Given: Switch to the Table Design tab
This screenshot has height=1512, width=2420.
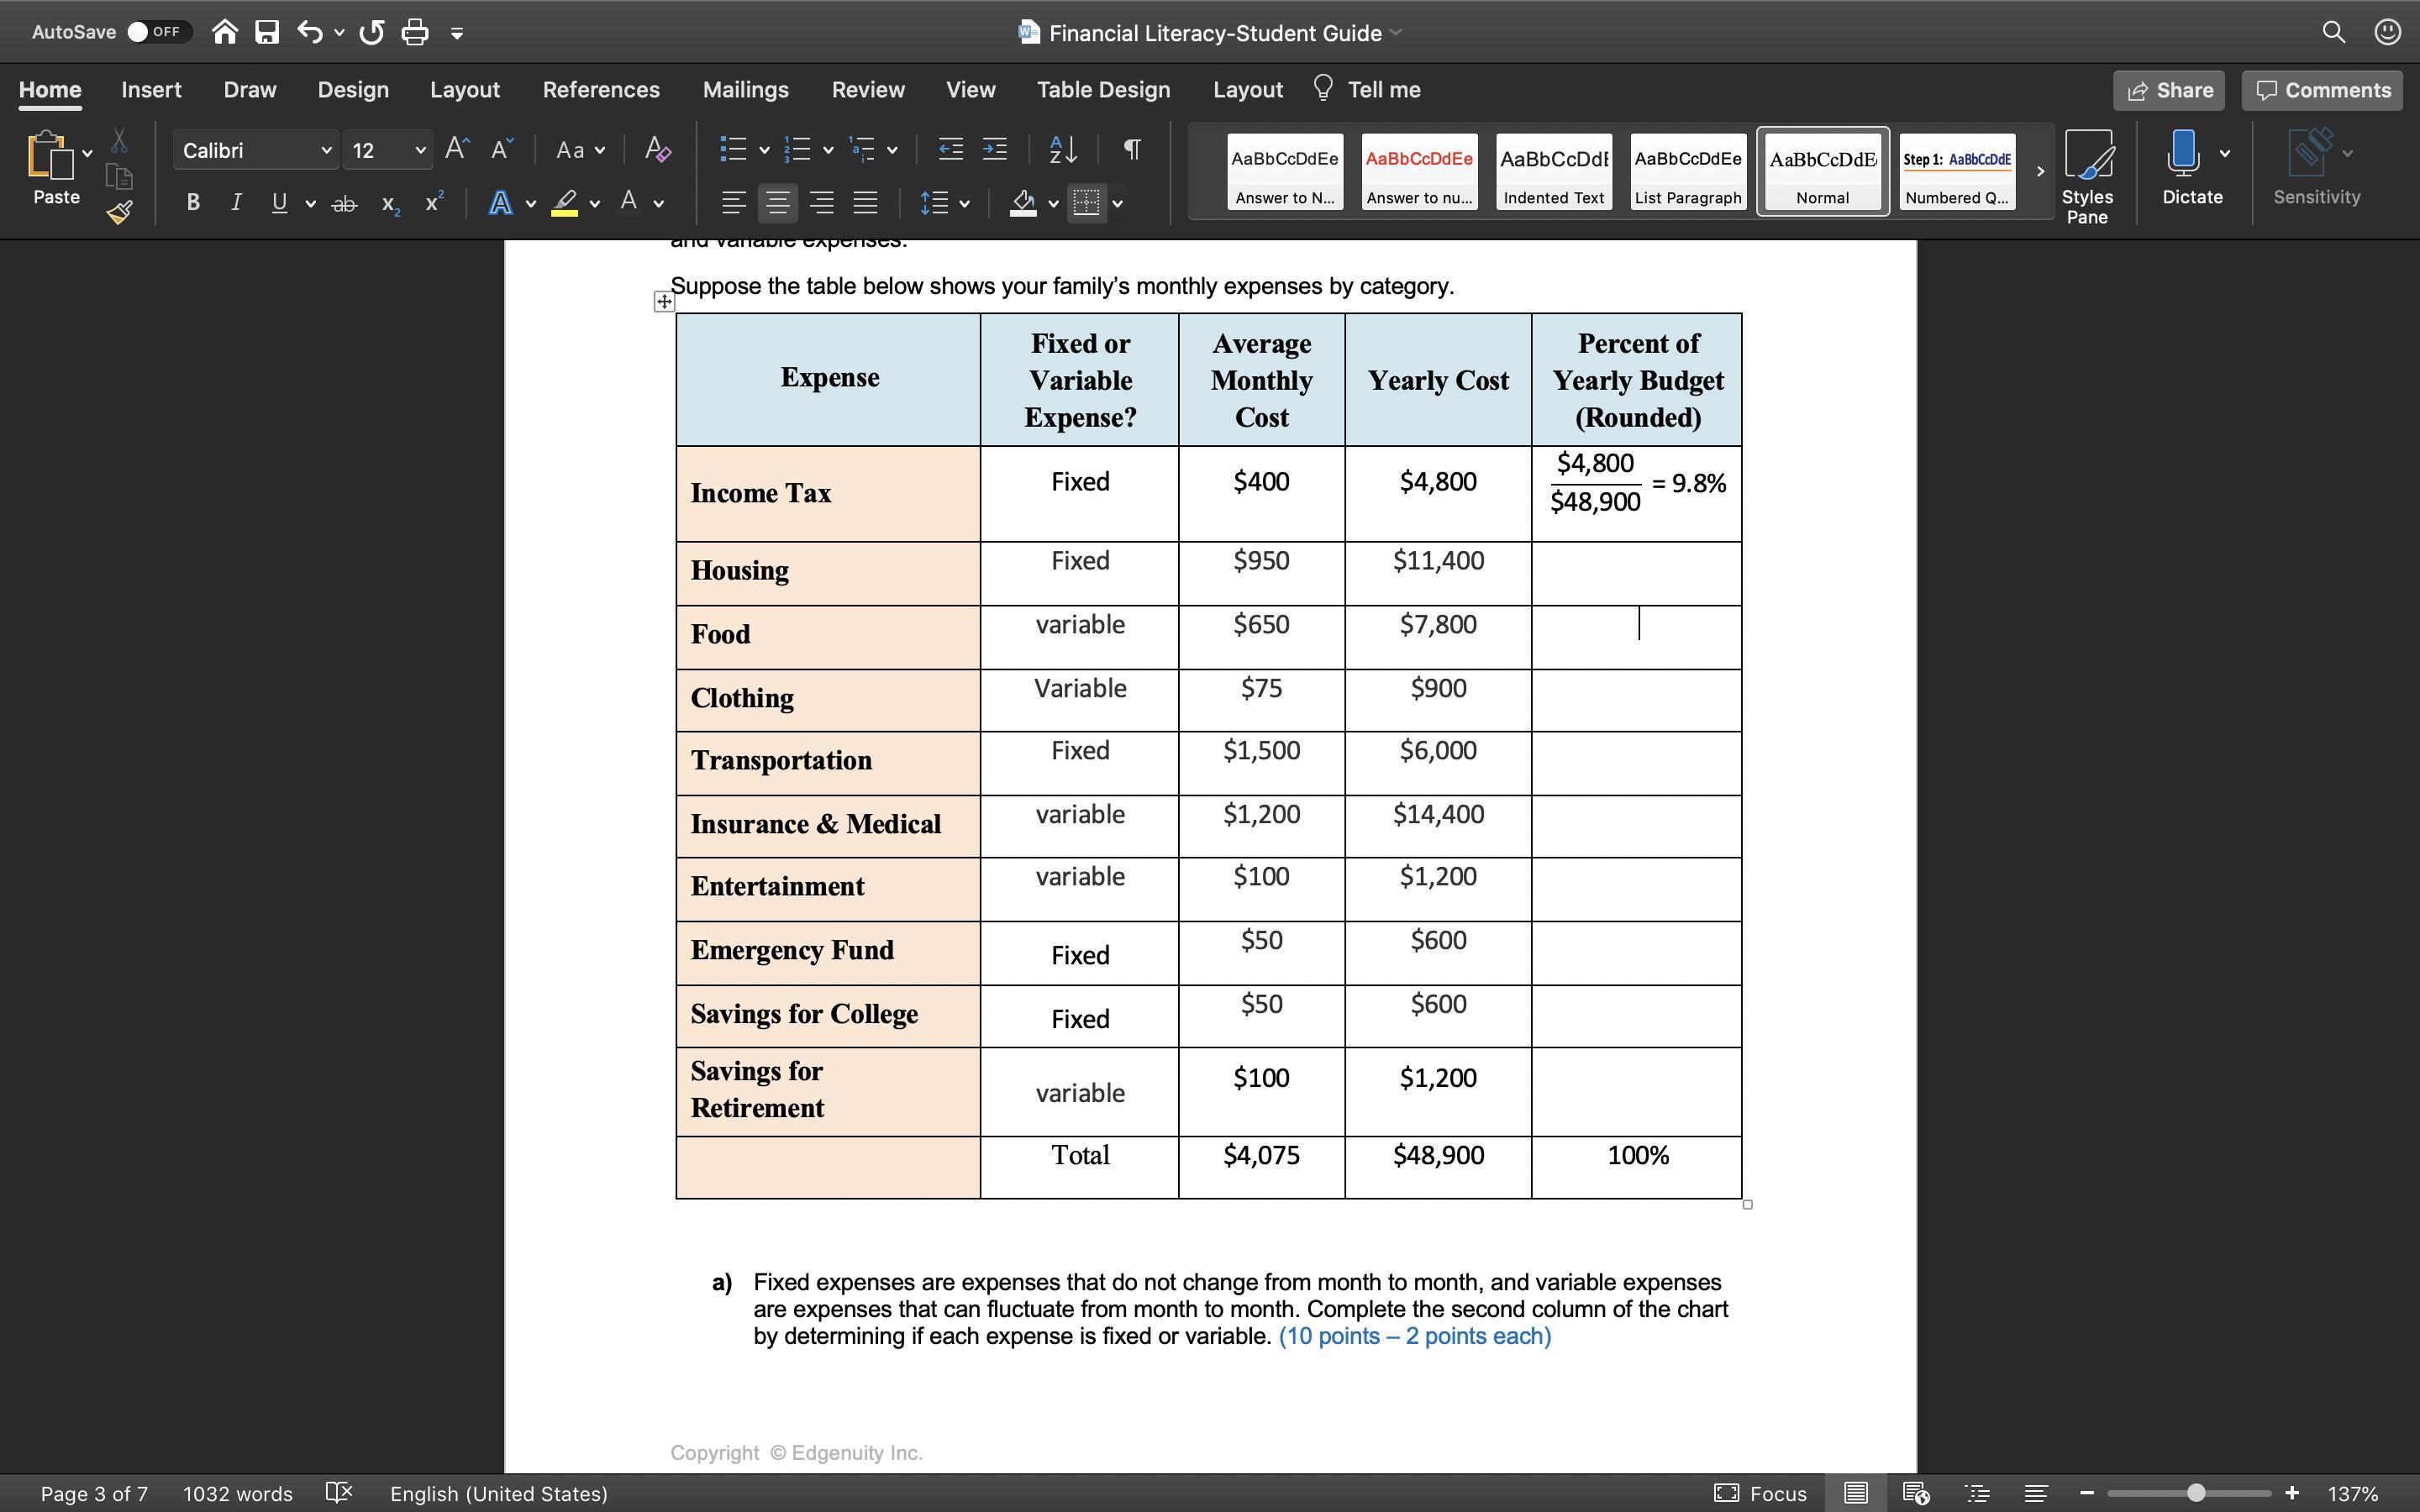Looking at the screenshot, I should tap(1103, 90).
